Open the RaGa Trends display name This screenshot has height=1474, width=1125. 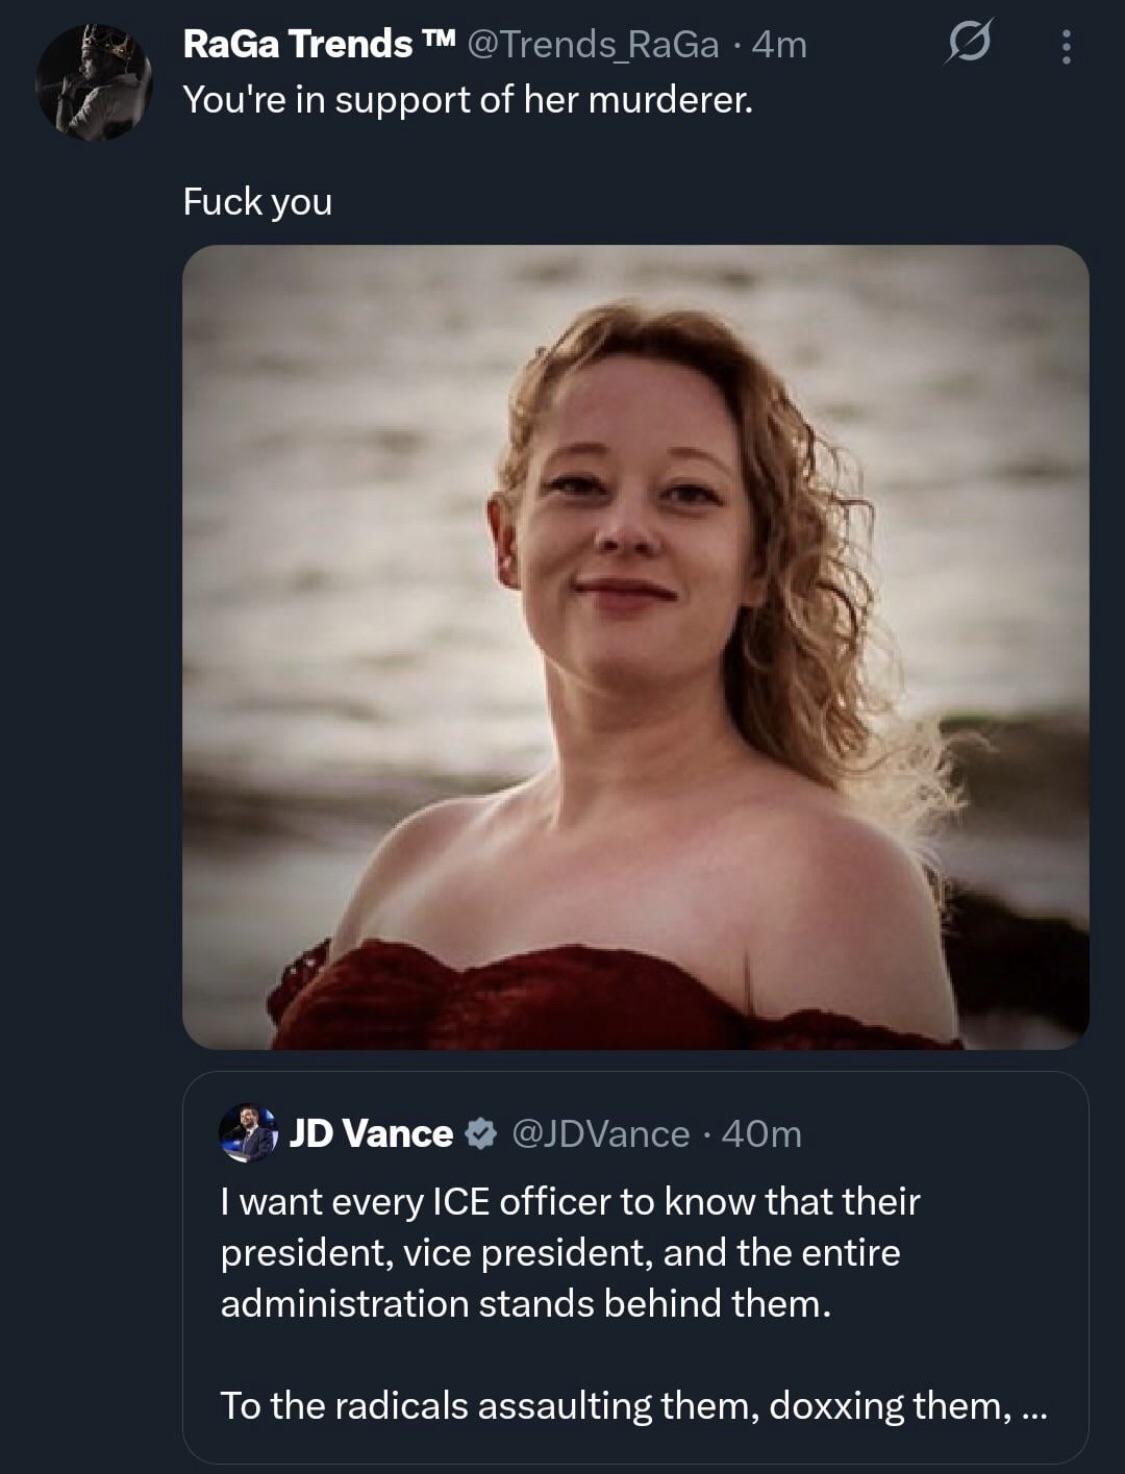point(297,44)
